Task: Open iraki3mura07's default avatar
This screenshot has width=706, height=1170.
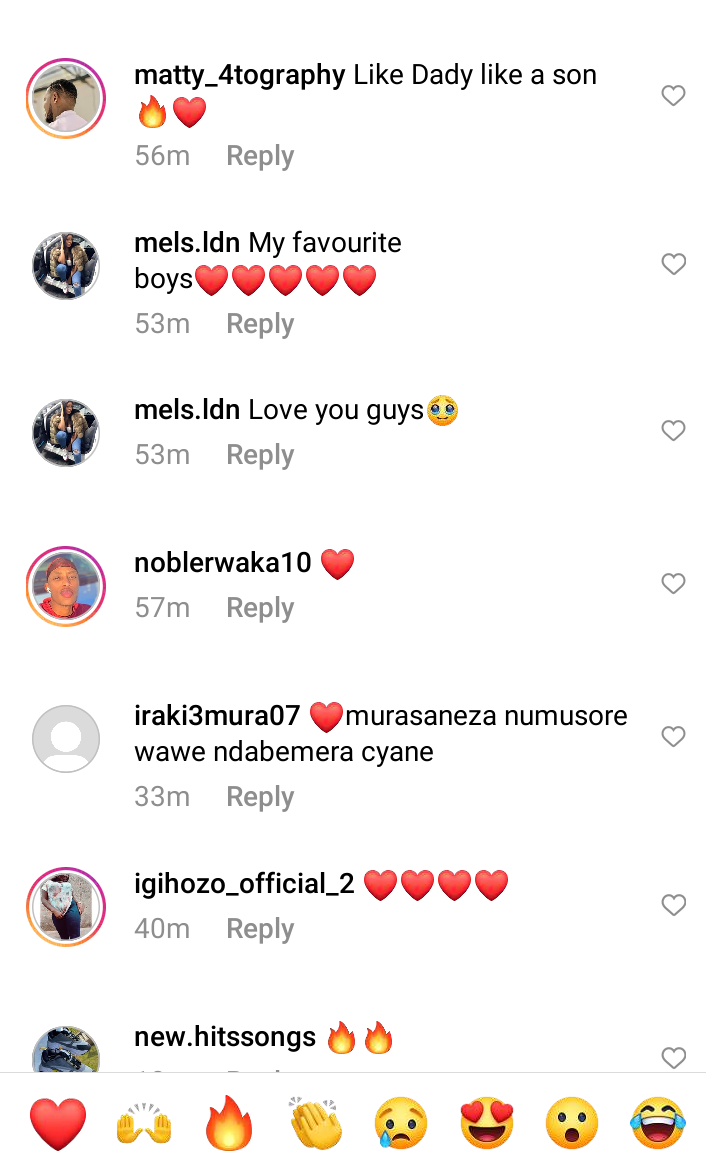Action: point(66,739)
